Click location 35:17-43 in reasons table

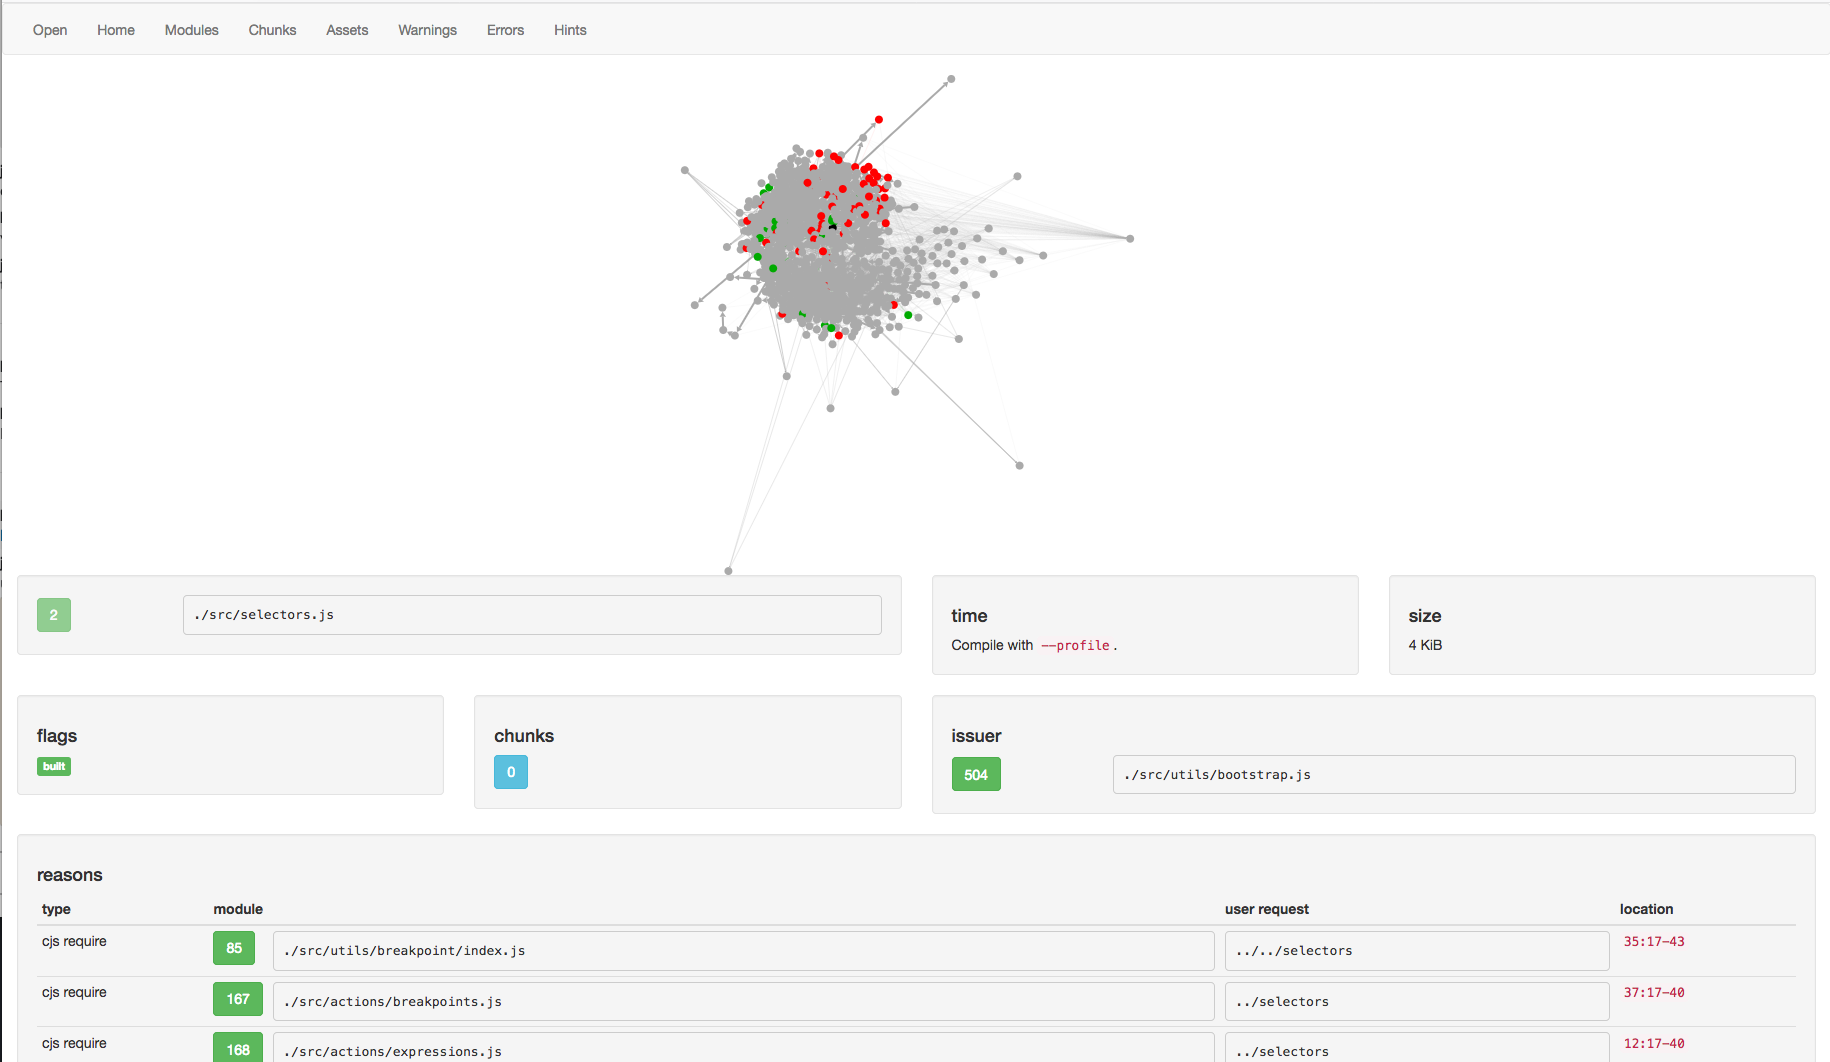tap(1654, 942)
